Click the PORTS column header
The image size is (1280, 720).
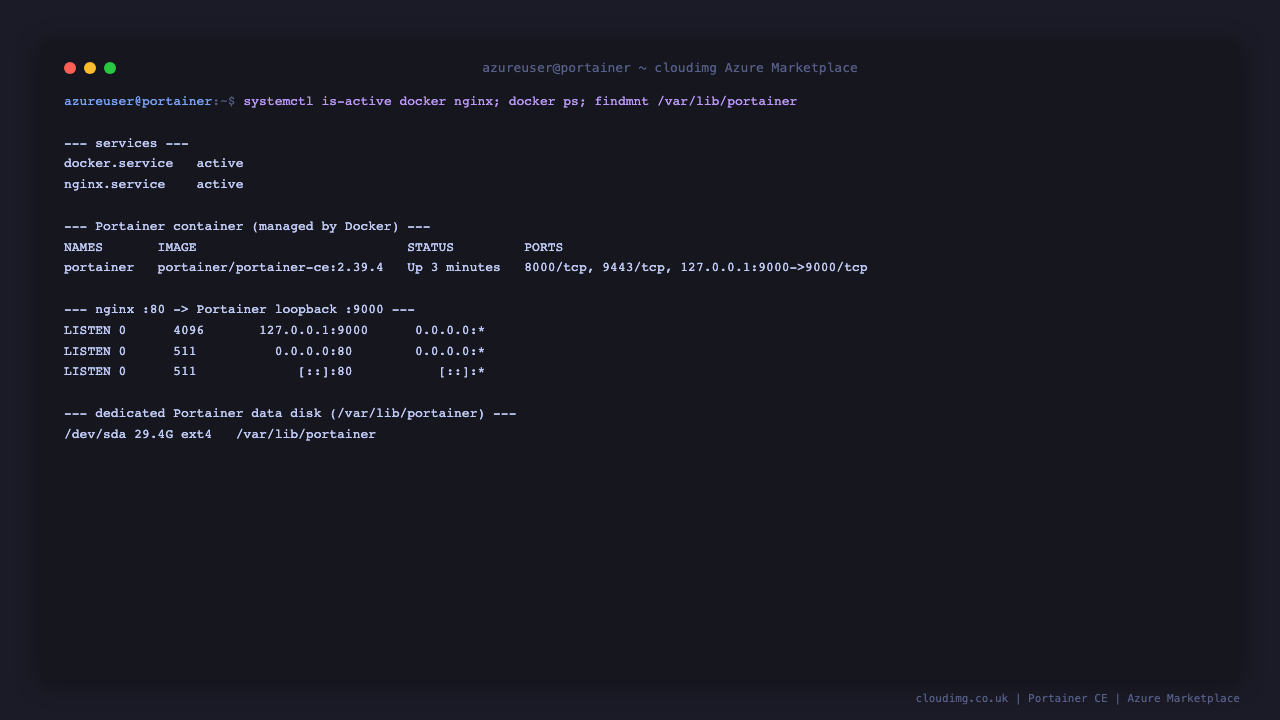pos(544,248)
